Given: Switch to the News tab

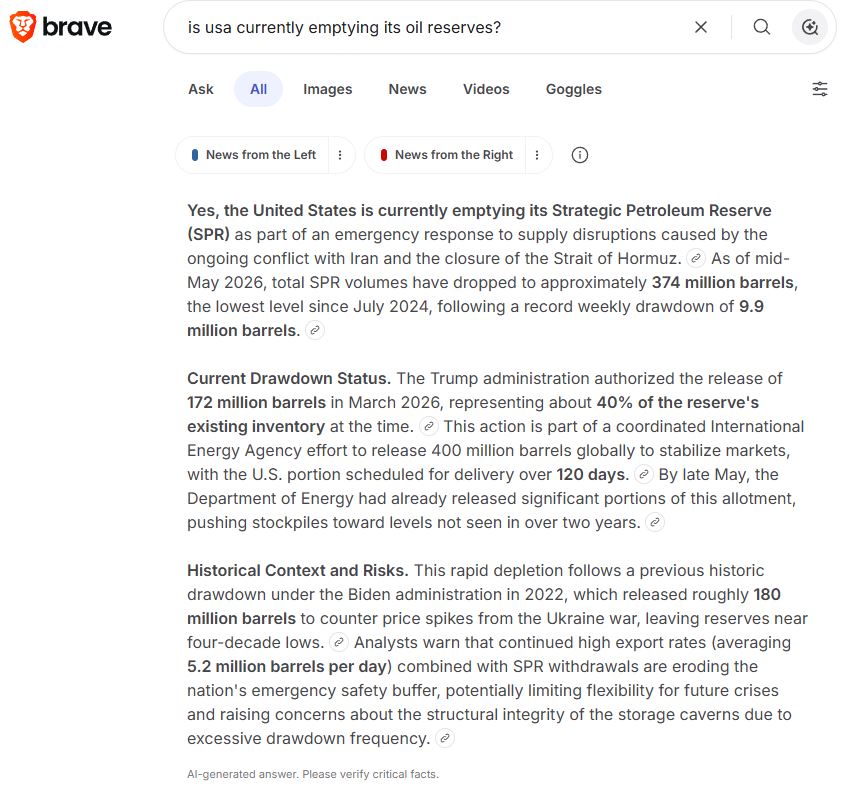Looking at the screenshot, I should tap(407, 89).
